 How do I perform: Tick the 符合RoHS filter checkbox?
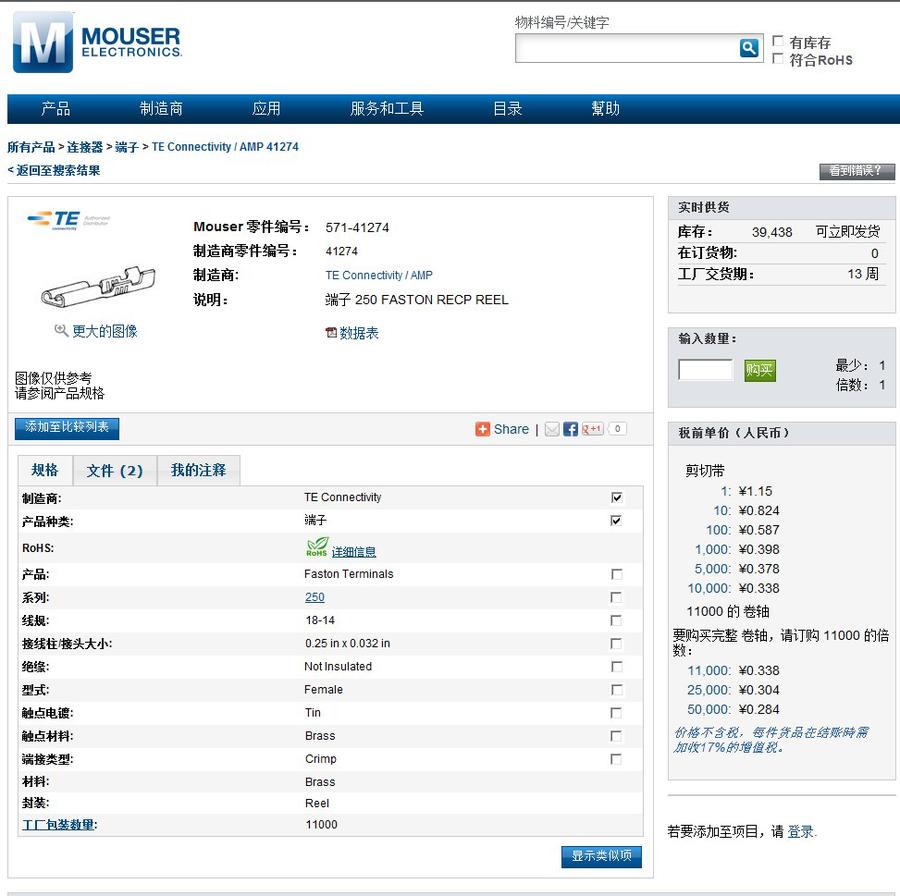(x=778, y=58)
